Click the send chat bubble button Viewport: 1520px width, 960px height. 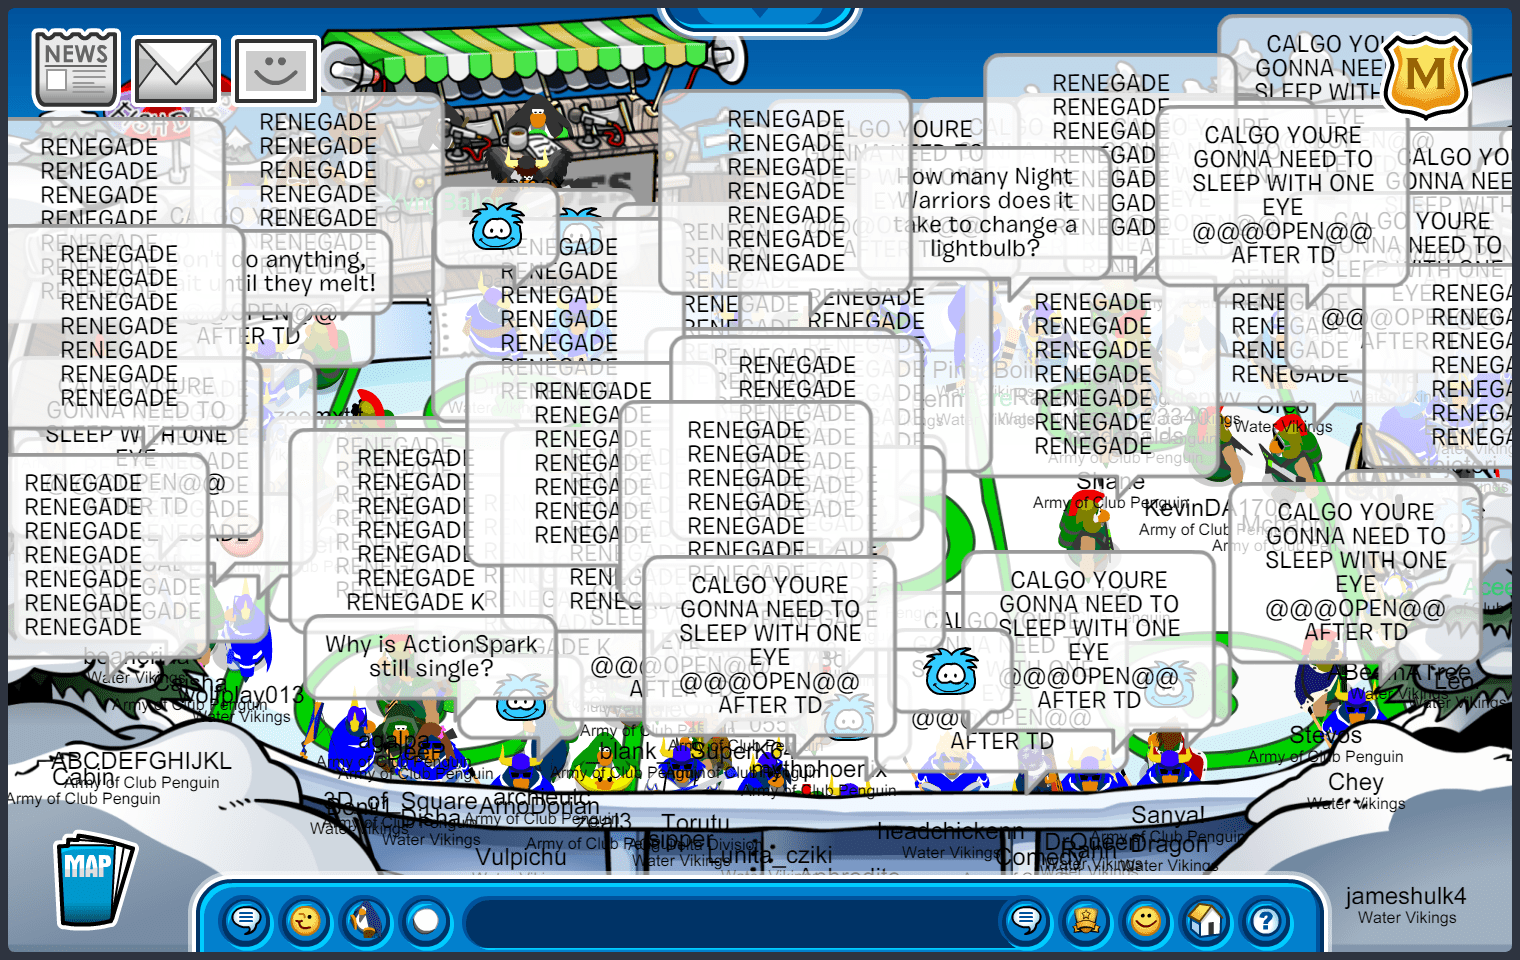1026,920
